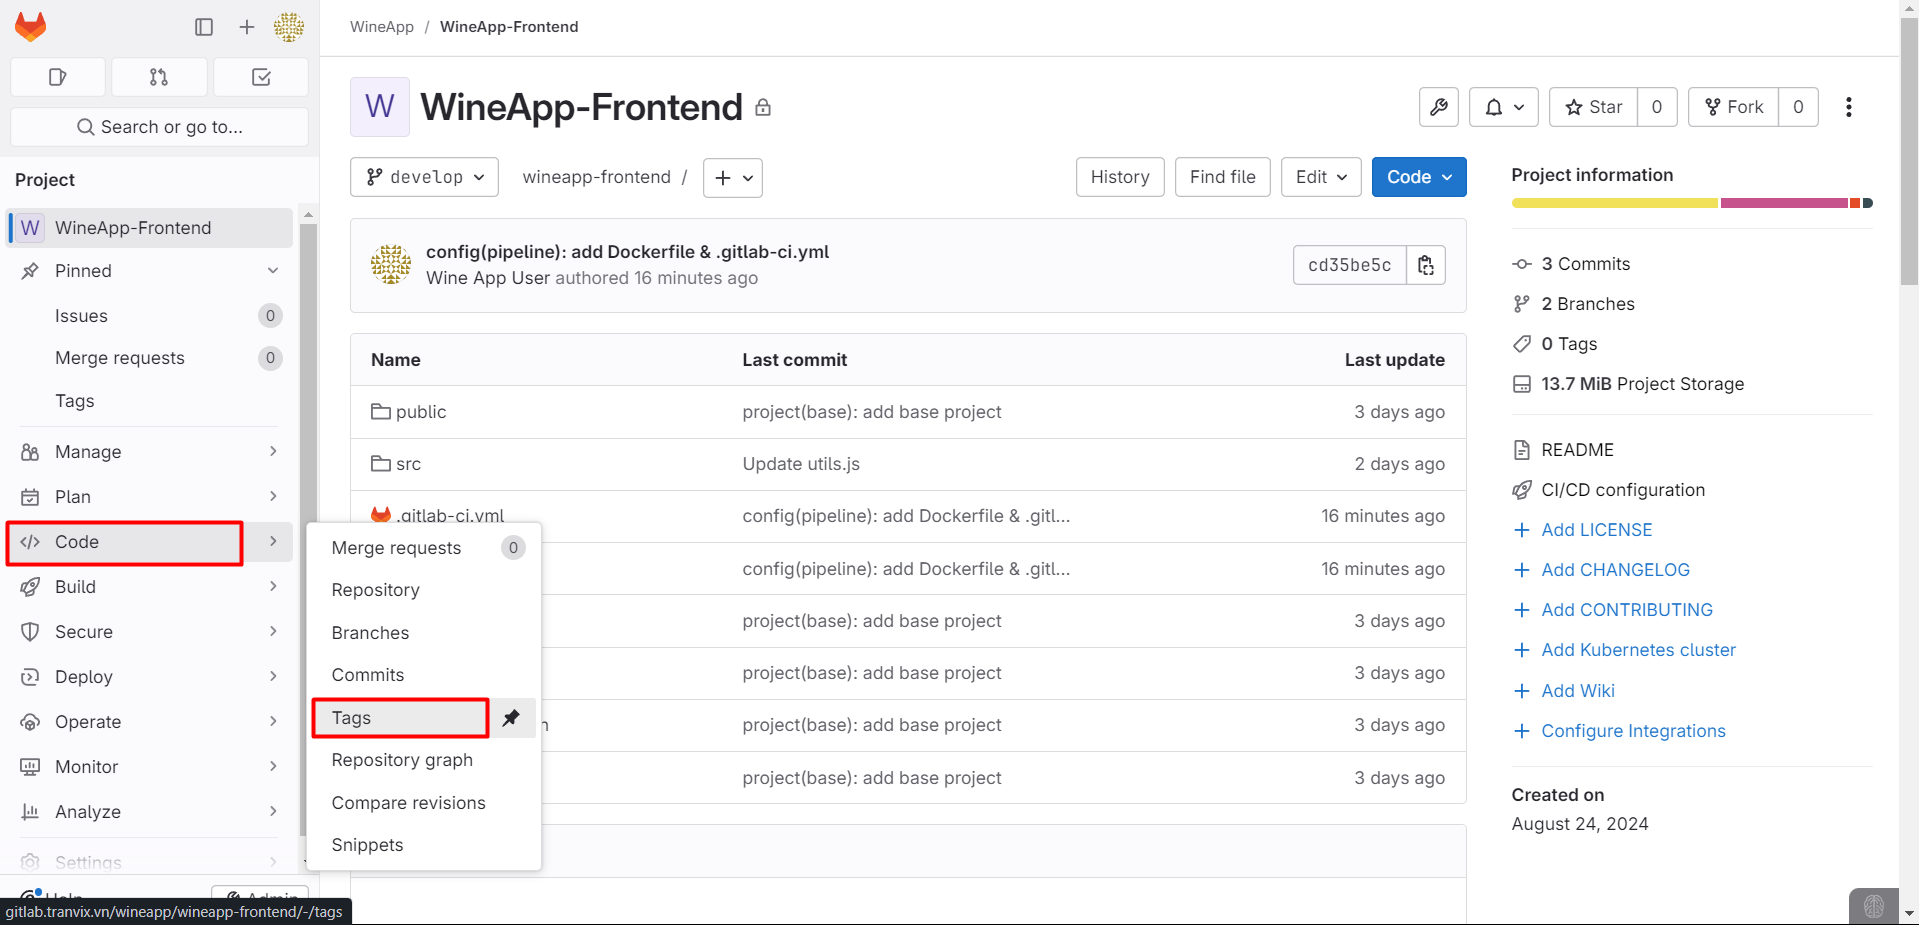The image size is (1919, 925).
Task: Choose Repository graph from Code submenu
Action: click(402, 760)
